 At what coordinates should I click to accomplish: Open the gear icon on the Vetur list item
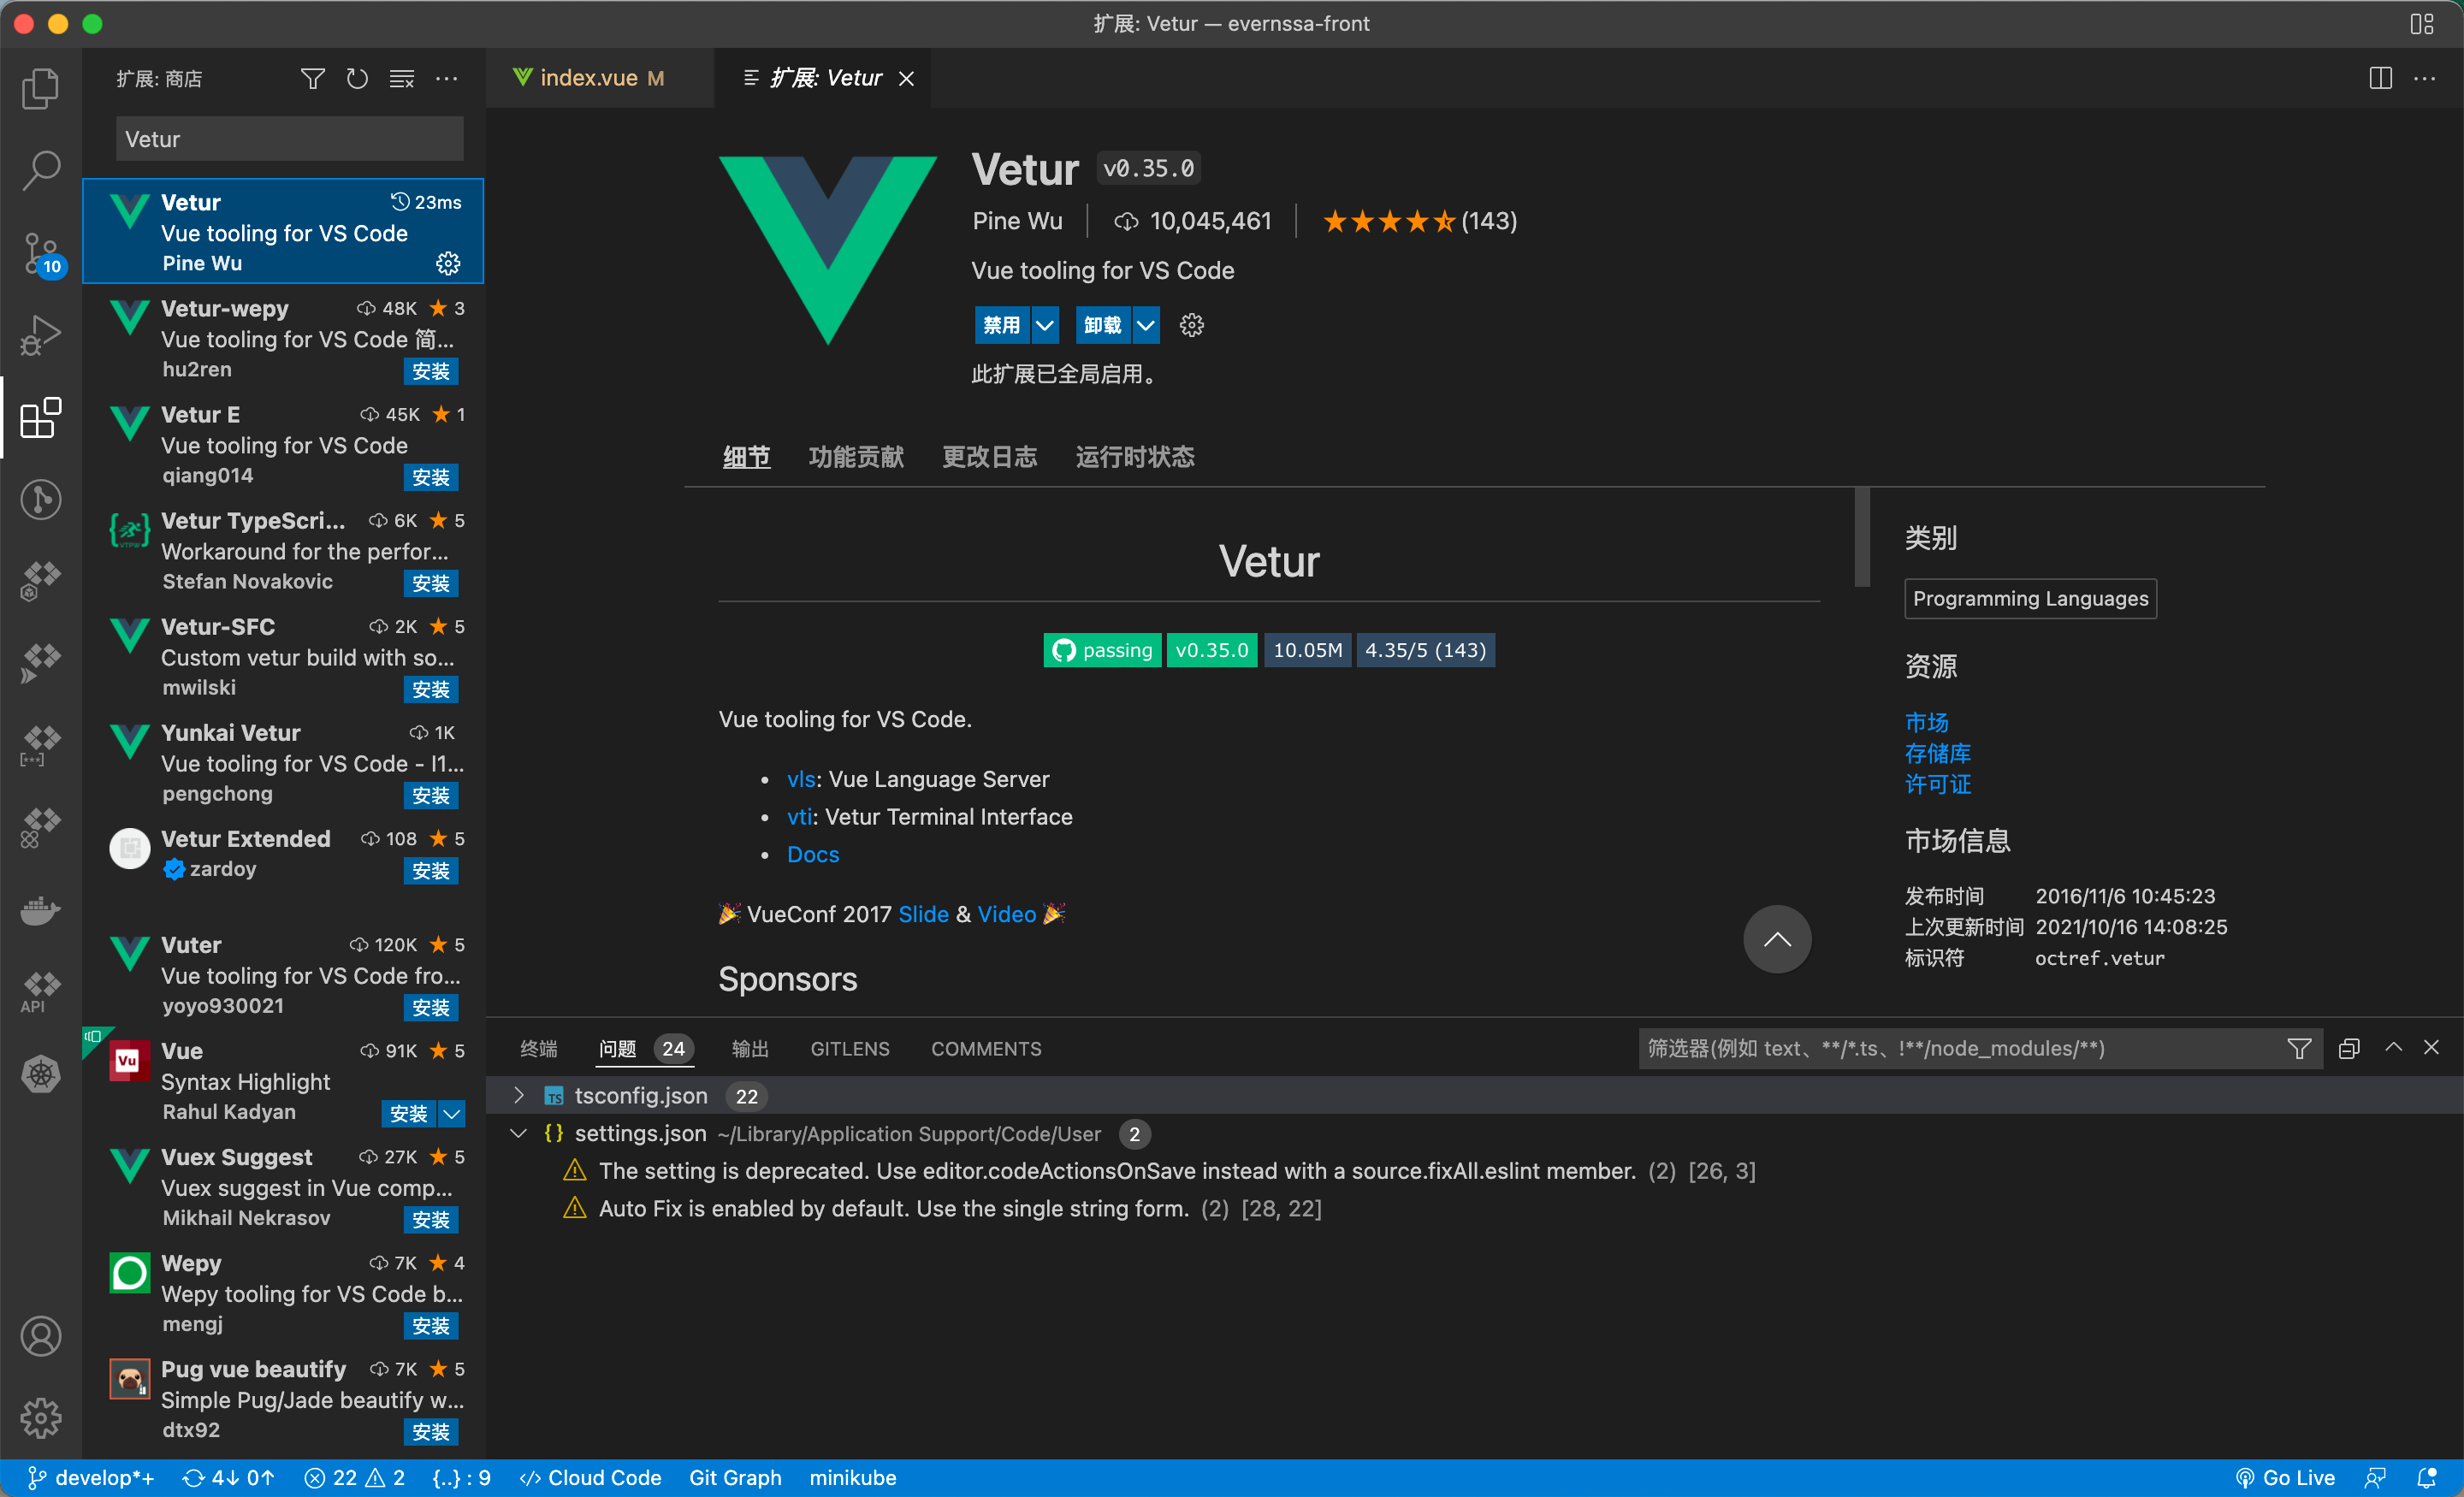(447, 263)
